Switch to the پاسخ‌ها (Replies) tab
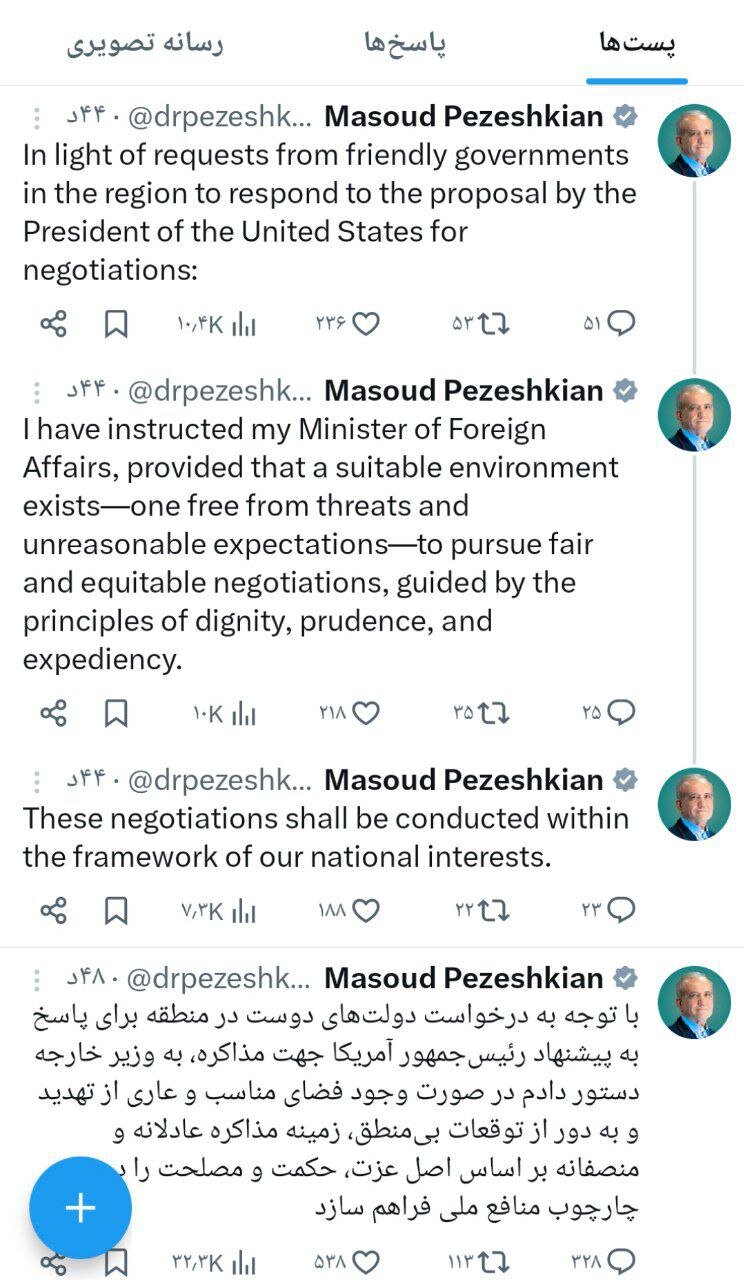 (405, 44)
